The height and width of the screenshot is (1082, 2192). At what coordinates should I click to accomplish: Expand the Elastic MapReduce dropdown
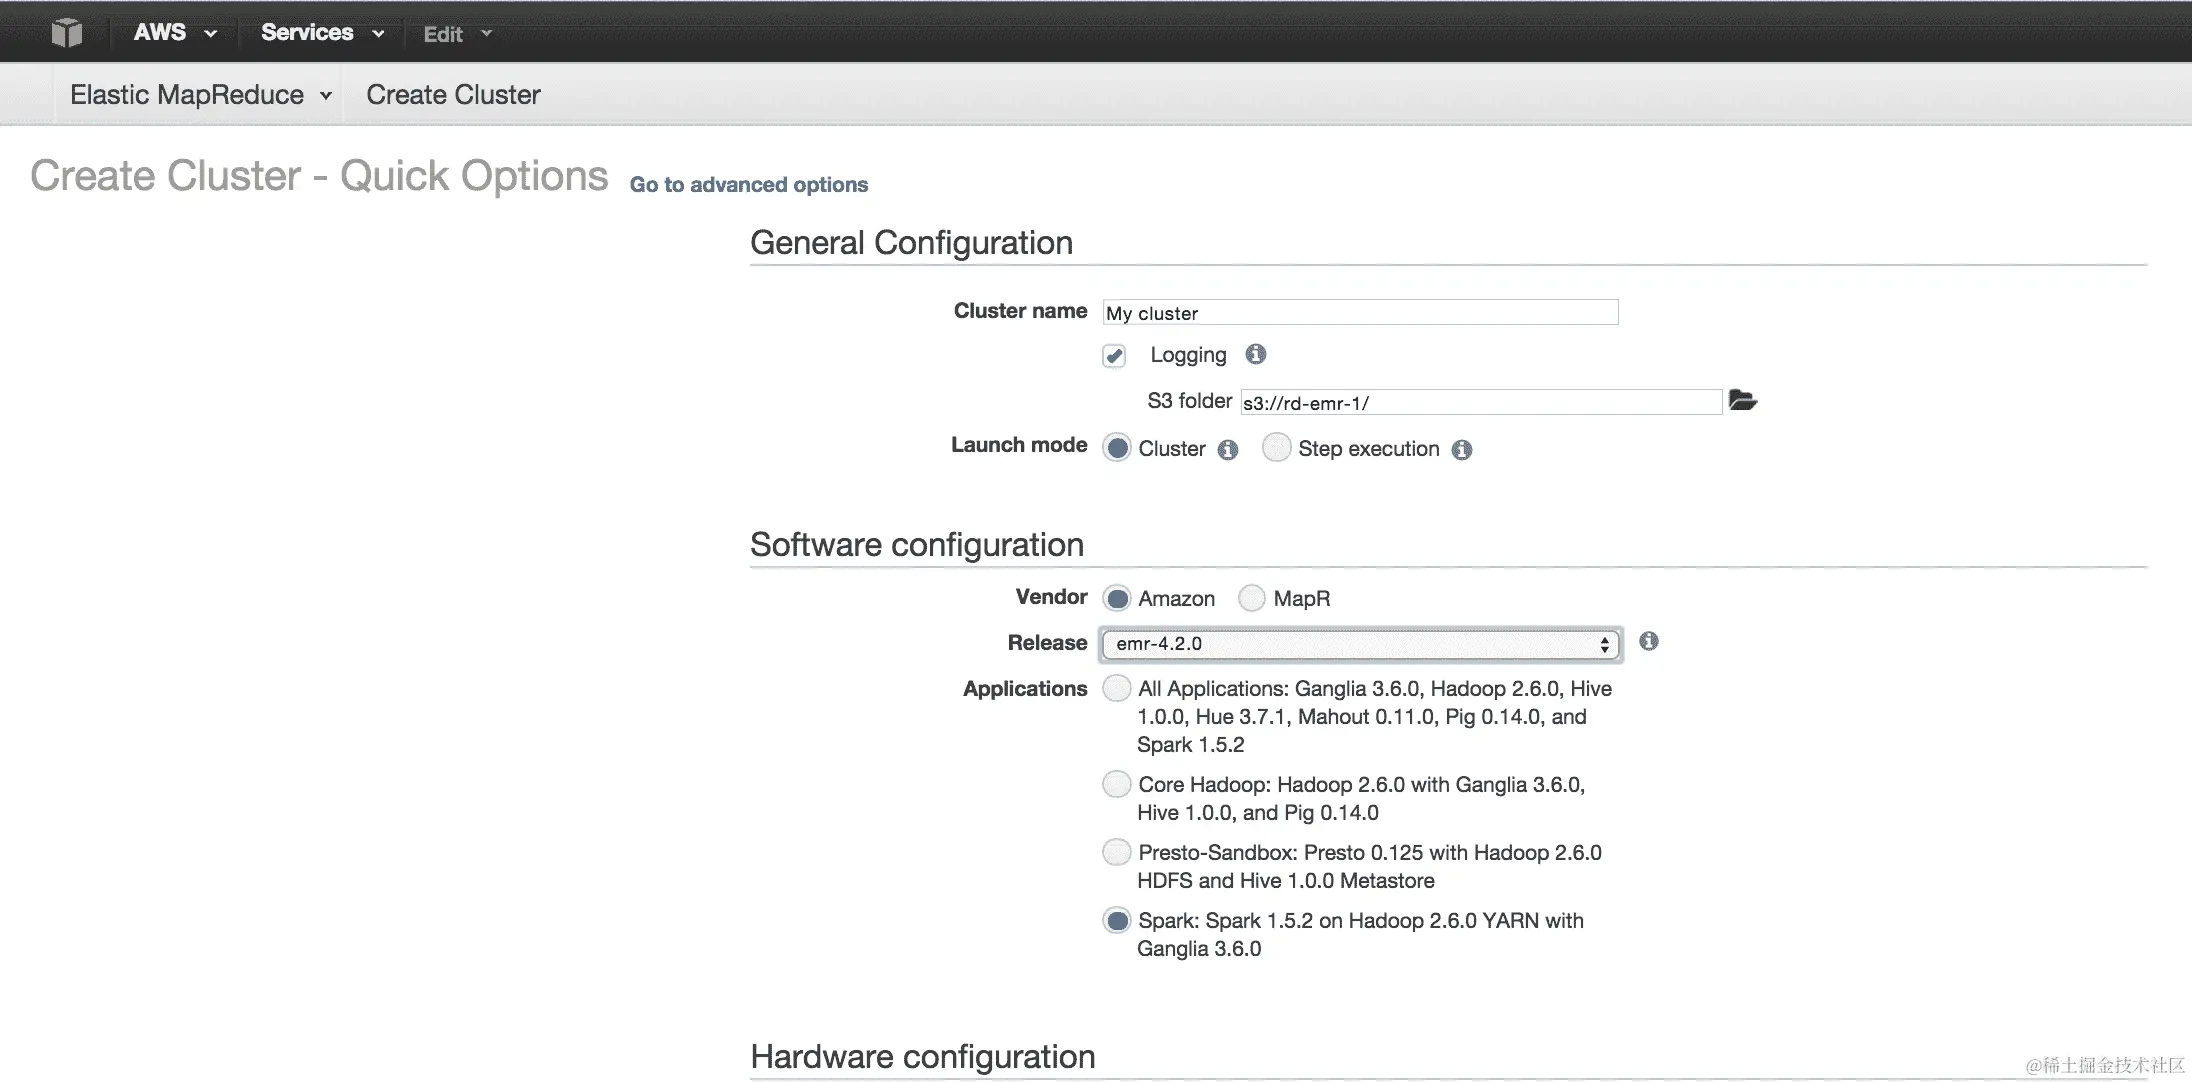click(200, 95)
